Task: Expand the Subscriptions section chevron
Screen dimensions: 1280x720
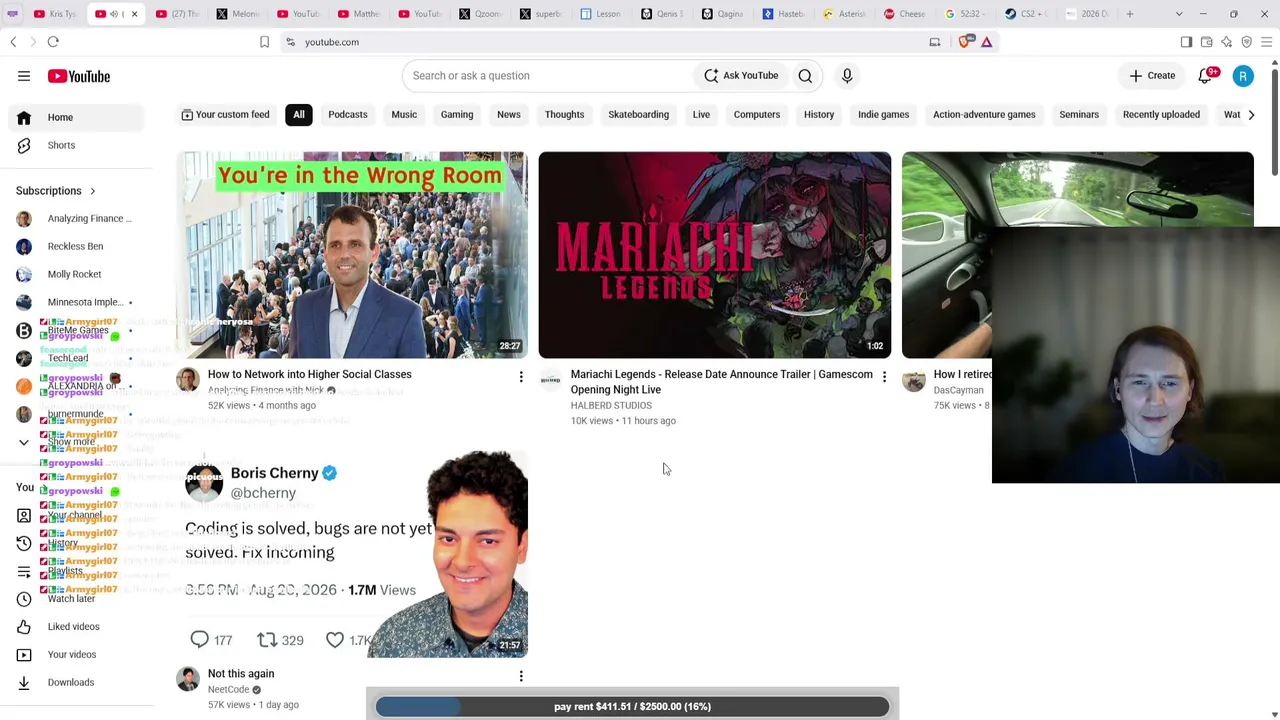Action: (93, 191)
